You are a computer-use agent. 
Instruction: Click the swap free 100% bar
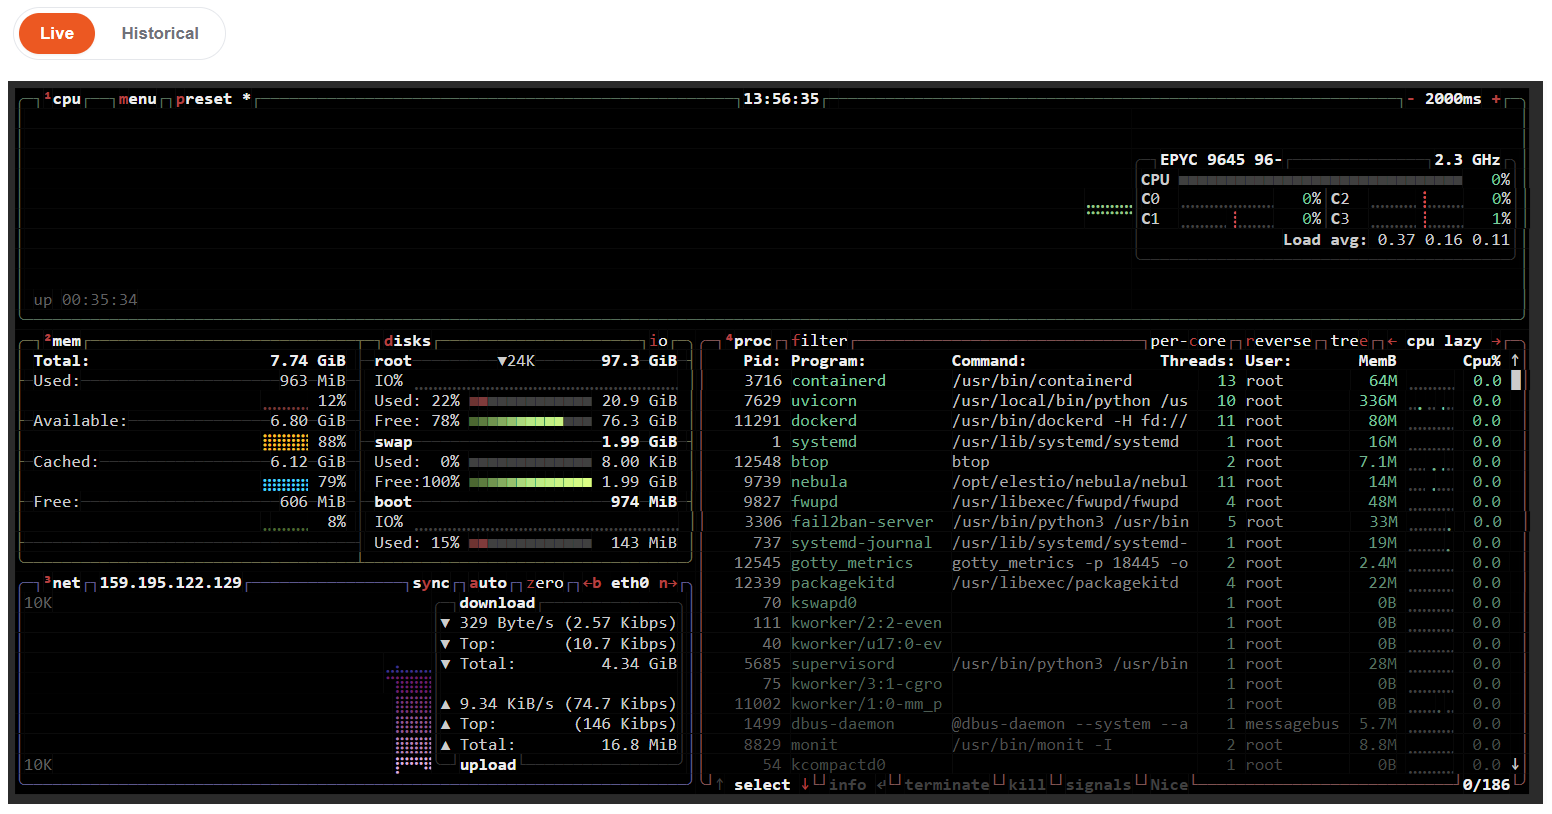[x=530, y=482]
